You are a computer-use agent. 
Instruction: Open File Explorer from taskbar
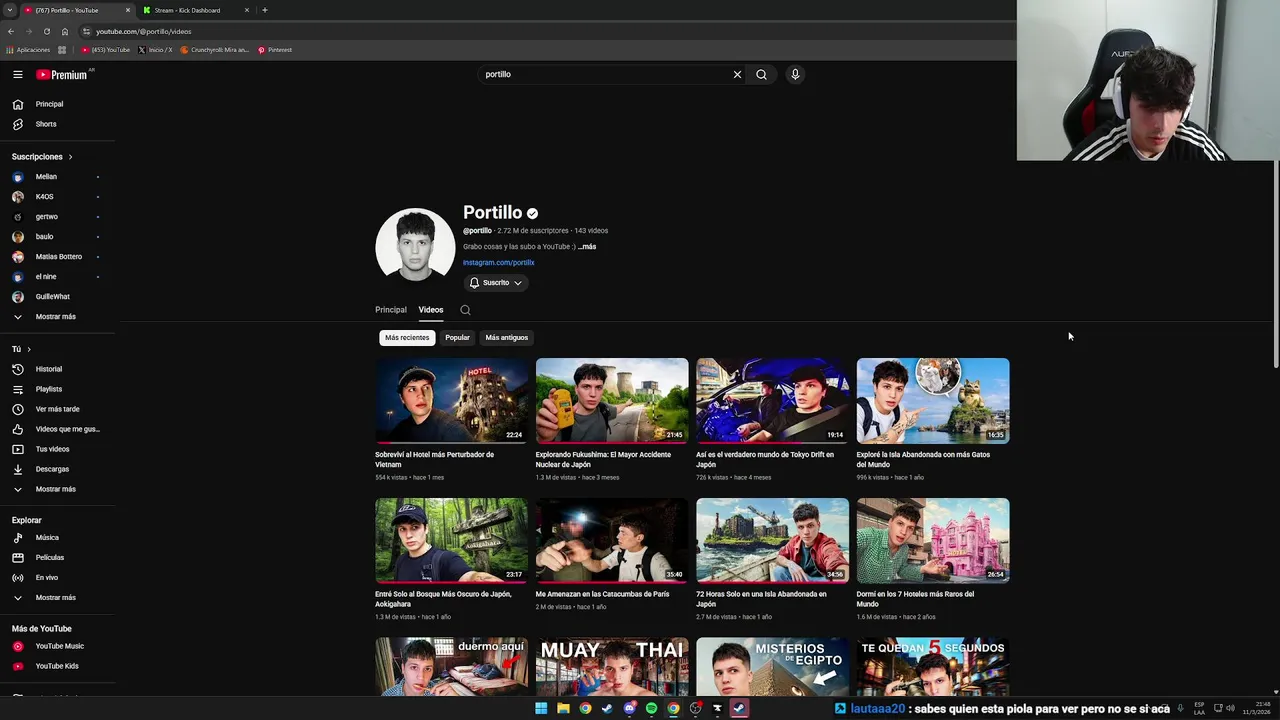click(x=563, y=708)
